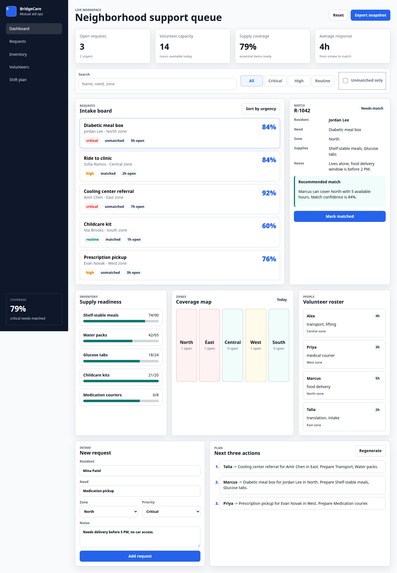
Task: Select the Childcare kit request
Action: click(x=180, y=232)
